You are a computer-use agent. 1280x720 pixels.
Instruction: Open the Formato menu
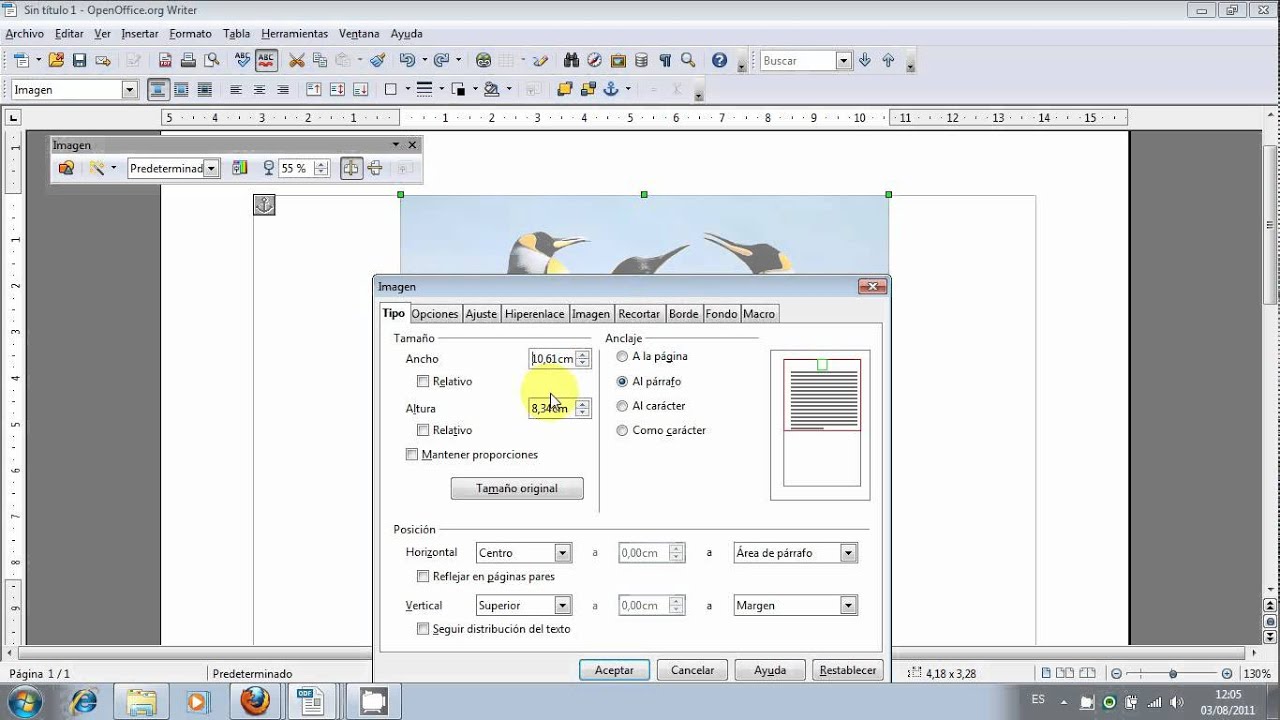pyautogui.click(x=190, y=33)
